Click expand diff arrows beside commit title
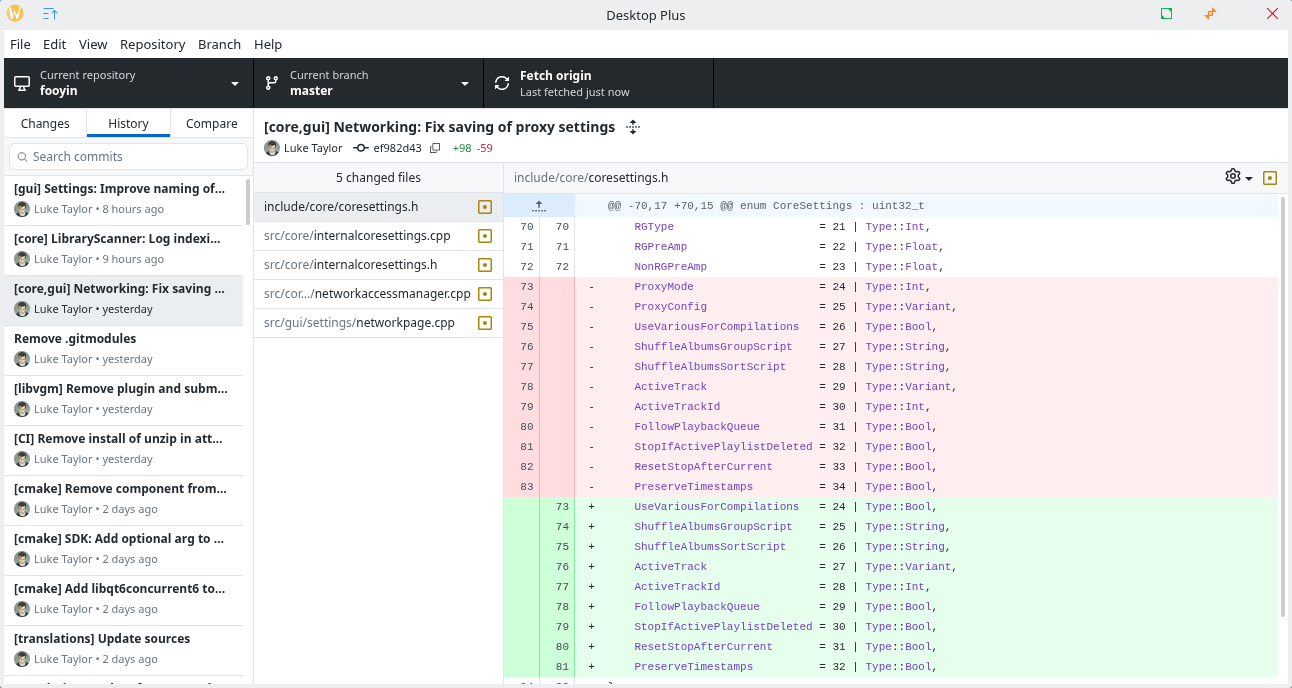 [x=632, y=127]
